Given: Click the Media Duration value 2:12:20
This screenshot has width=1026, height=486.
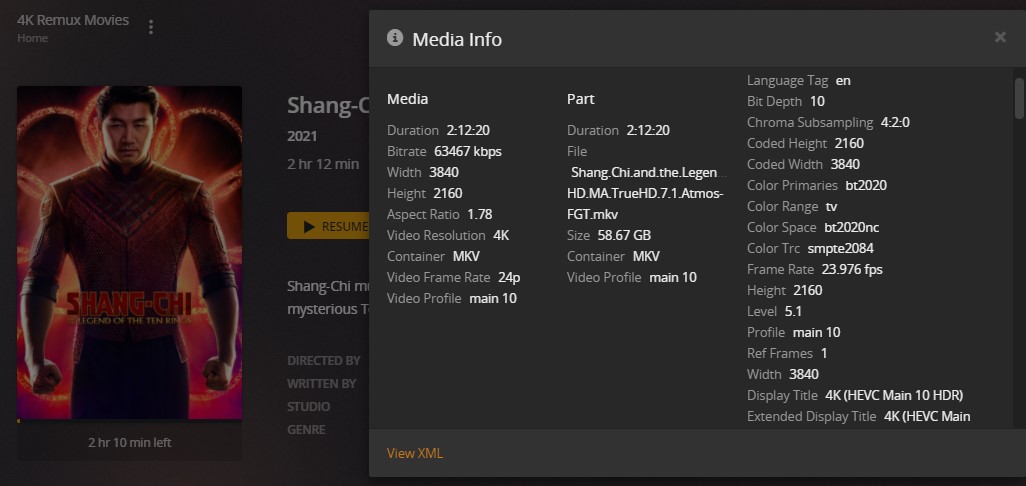Looking at the screenshot, I should (469, 130).
